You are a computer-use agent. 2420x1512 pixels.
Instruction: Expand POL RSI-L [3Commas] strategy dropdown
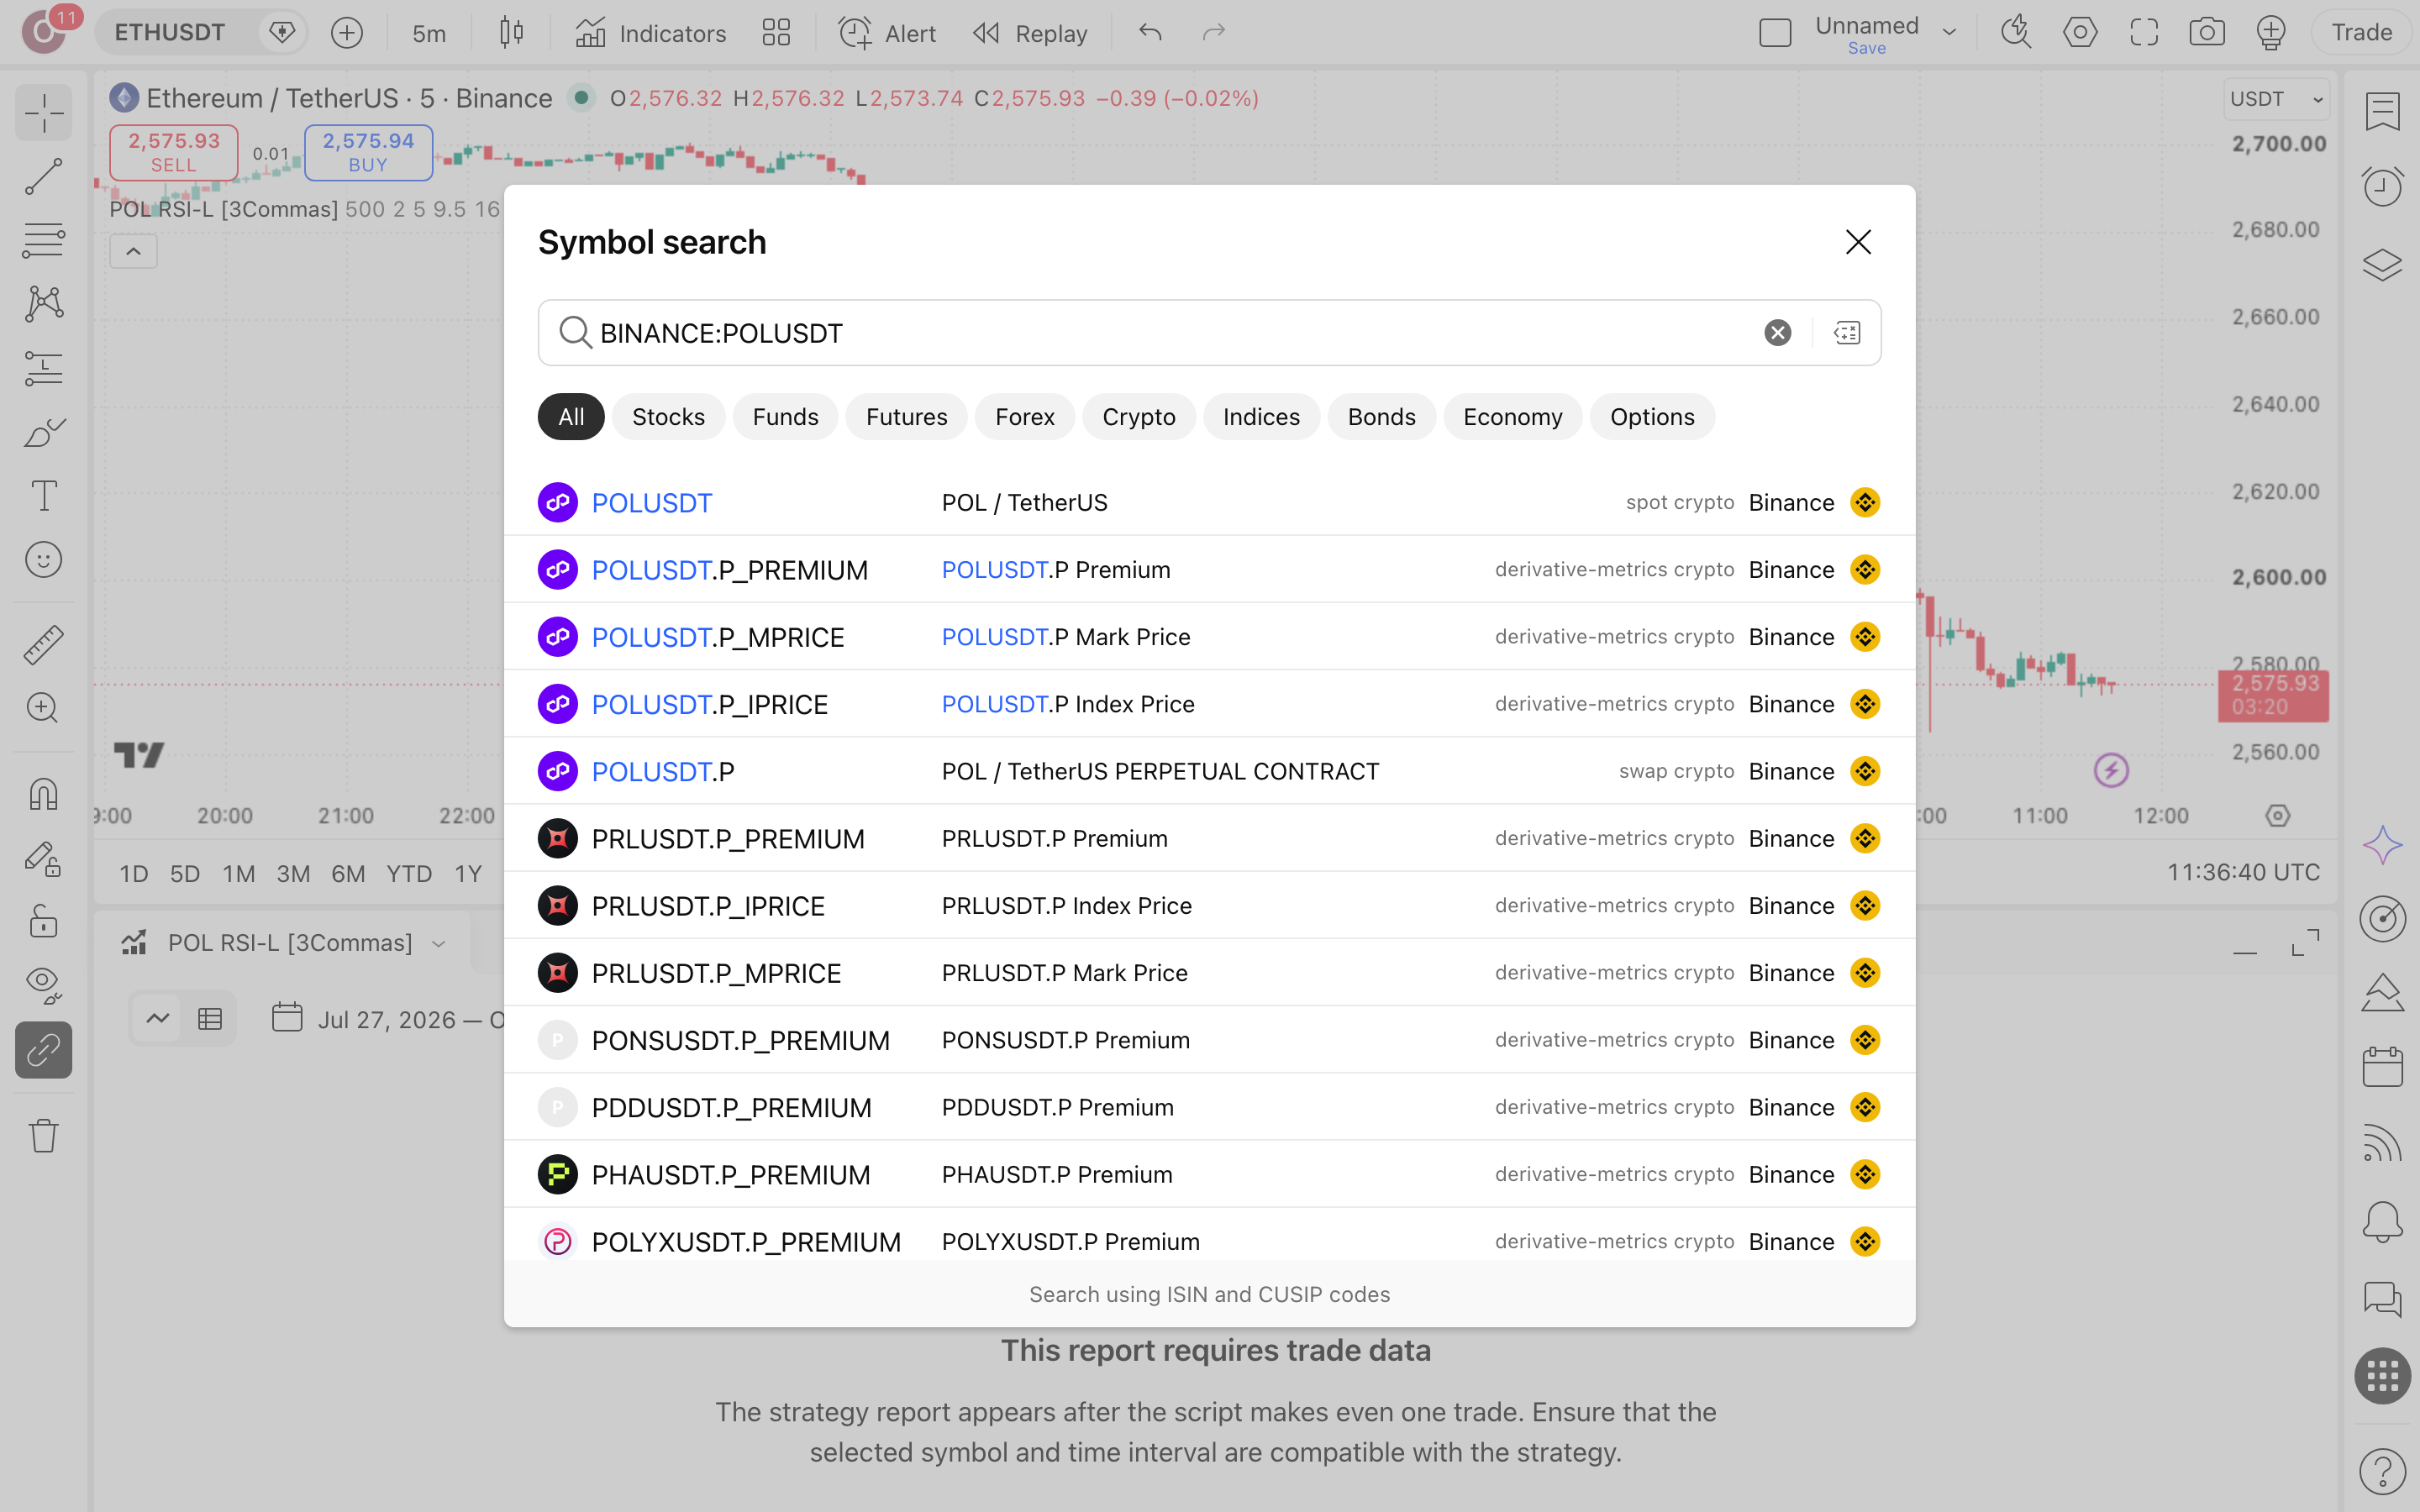pyautogui.click(x=438, y=943)
